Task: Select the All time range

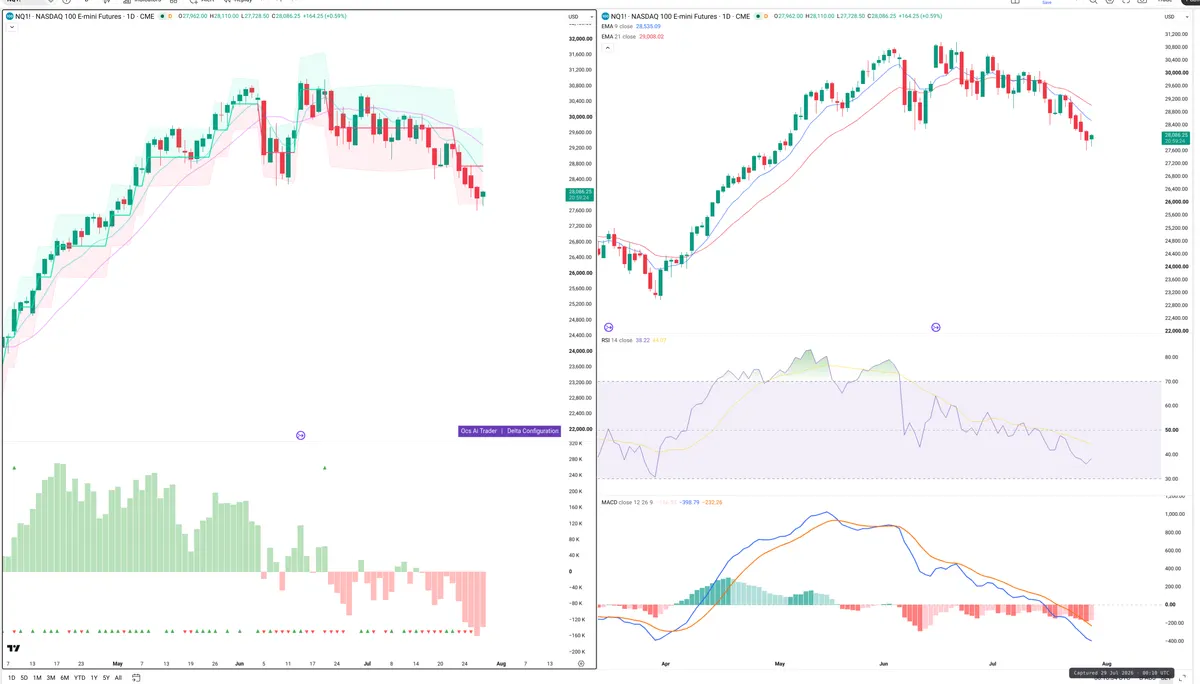Action: [118, 677]
